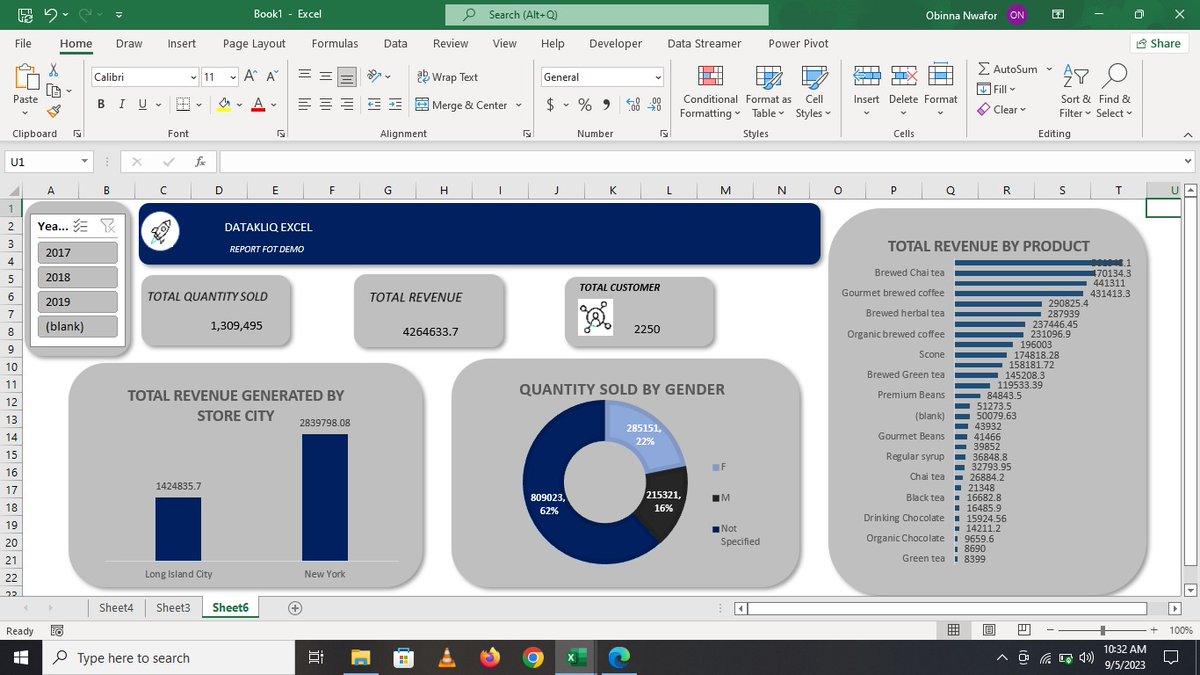Image resolution: width=1200 pixels, height=675 pixels.
Task: Toggle Wrap Text
Action: click(447, 77)
